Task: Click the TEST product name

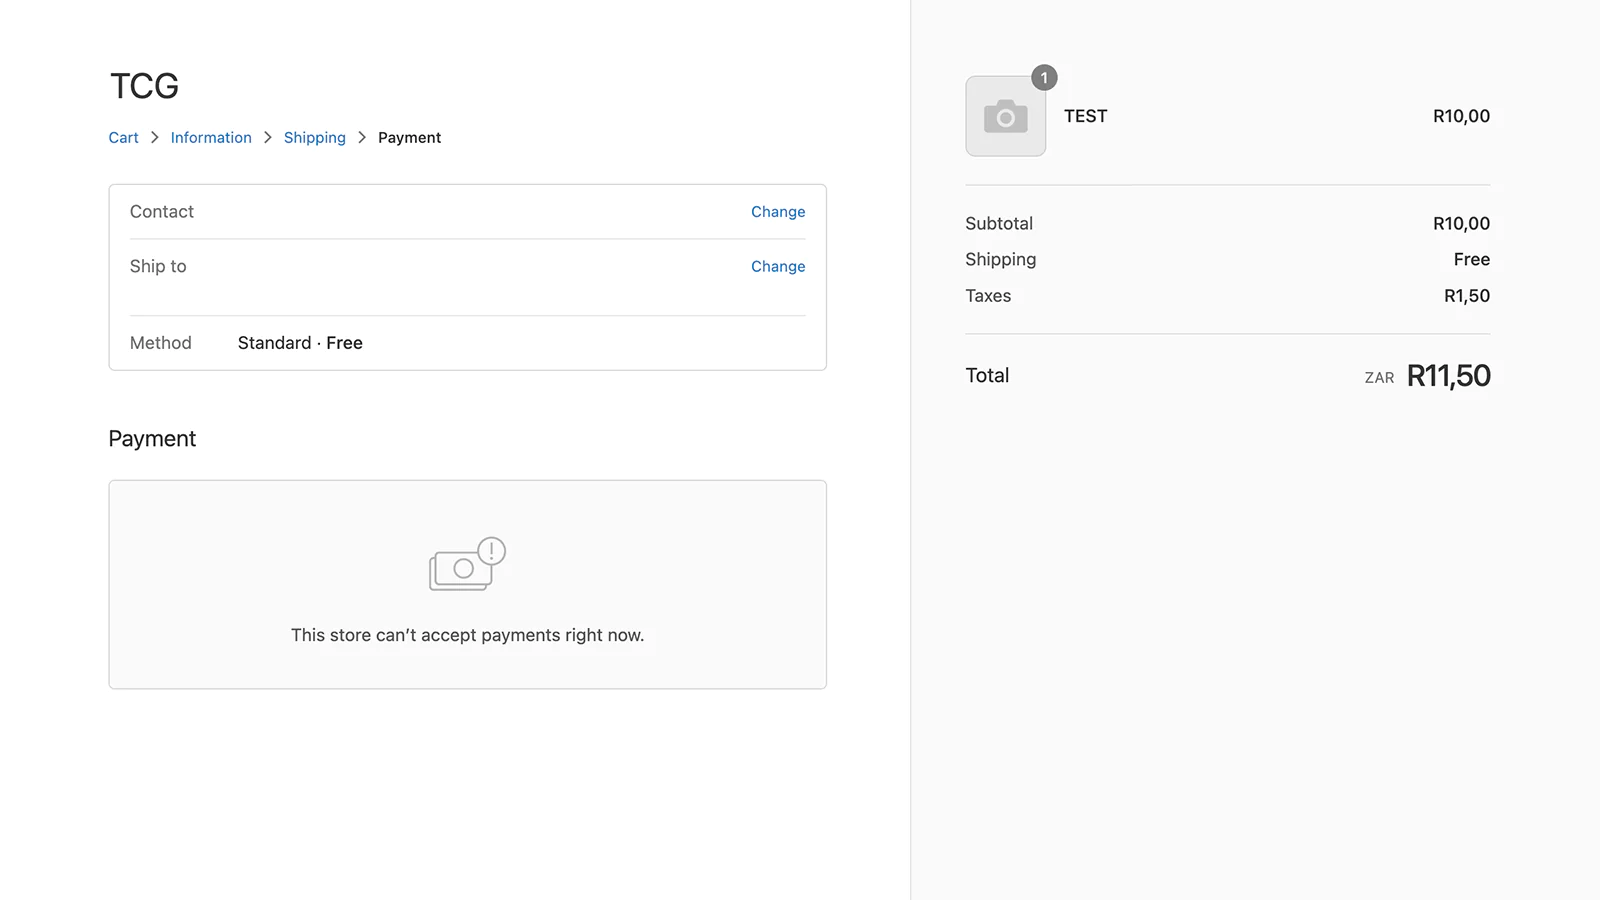Action: tap(1085, 116)
